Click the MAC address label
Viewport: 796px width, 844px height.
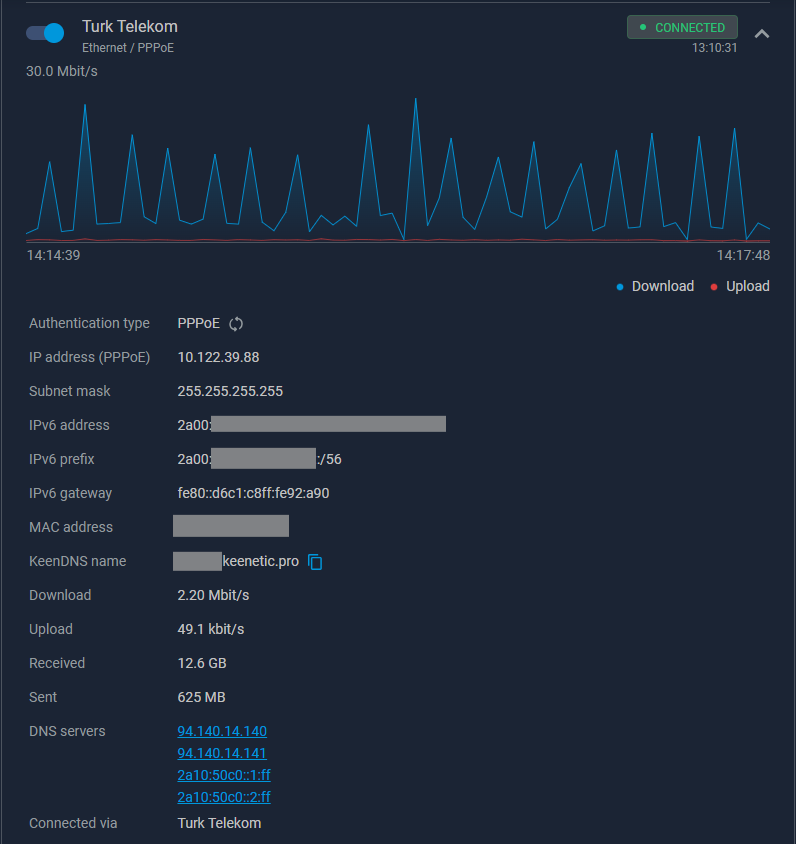[x=71, y=527]
